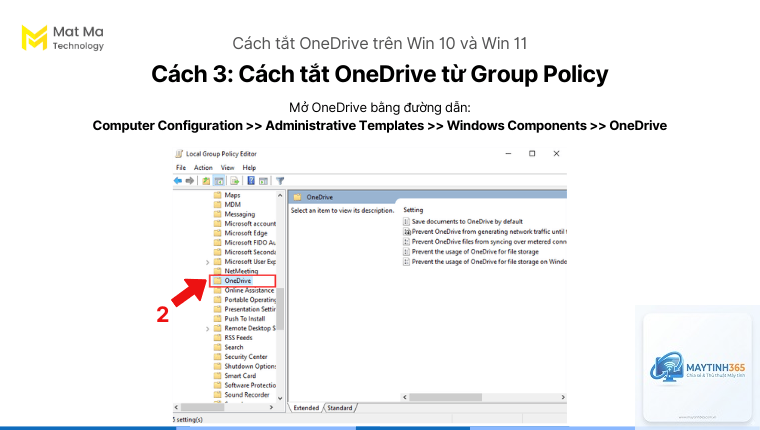Click the MDM folder icon
760x430 pixels.
(x=218, y=205)
